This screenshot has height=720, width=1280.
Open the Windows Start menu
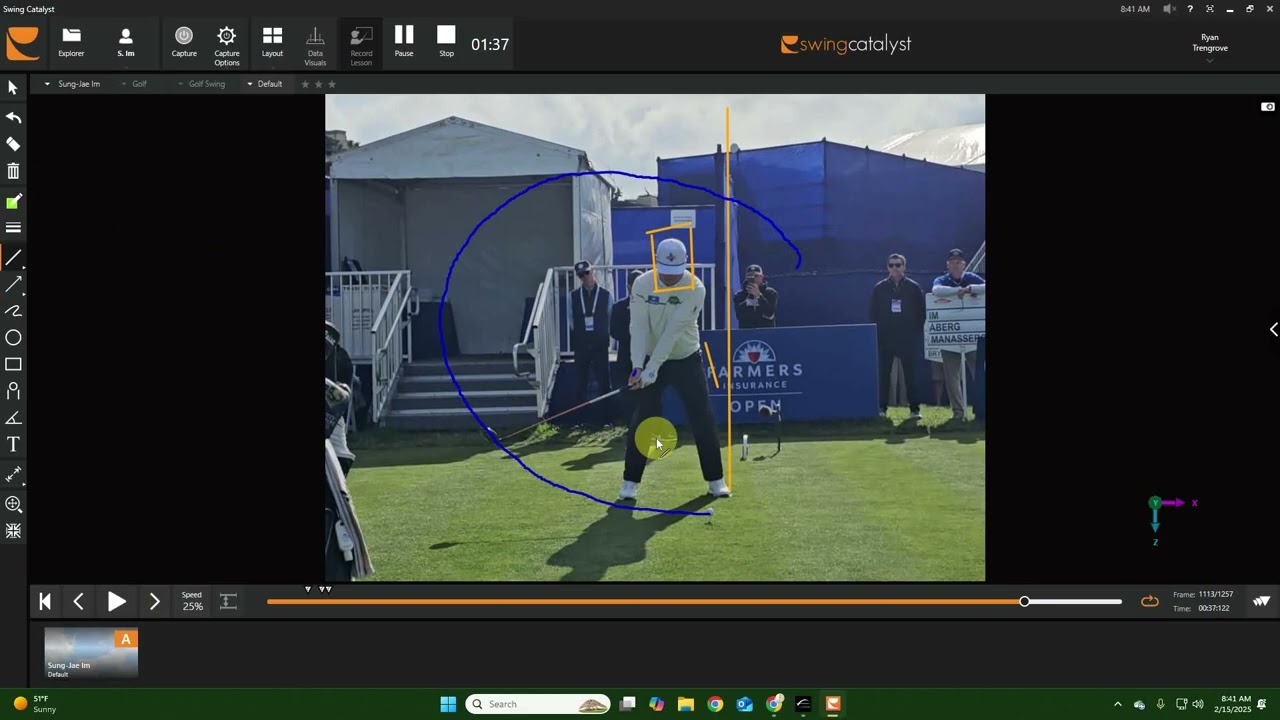448,704
